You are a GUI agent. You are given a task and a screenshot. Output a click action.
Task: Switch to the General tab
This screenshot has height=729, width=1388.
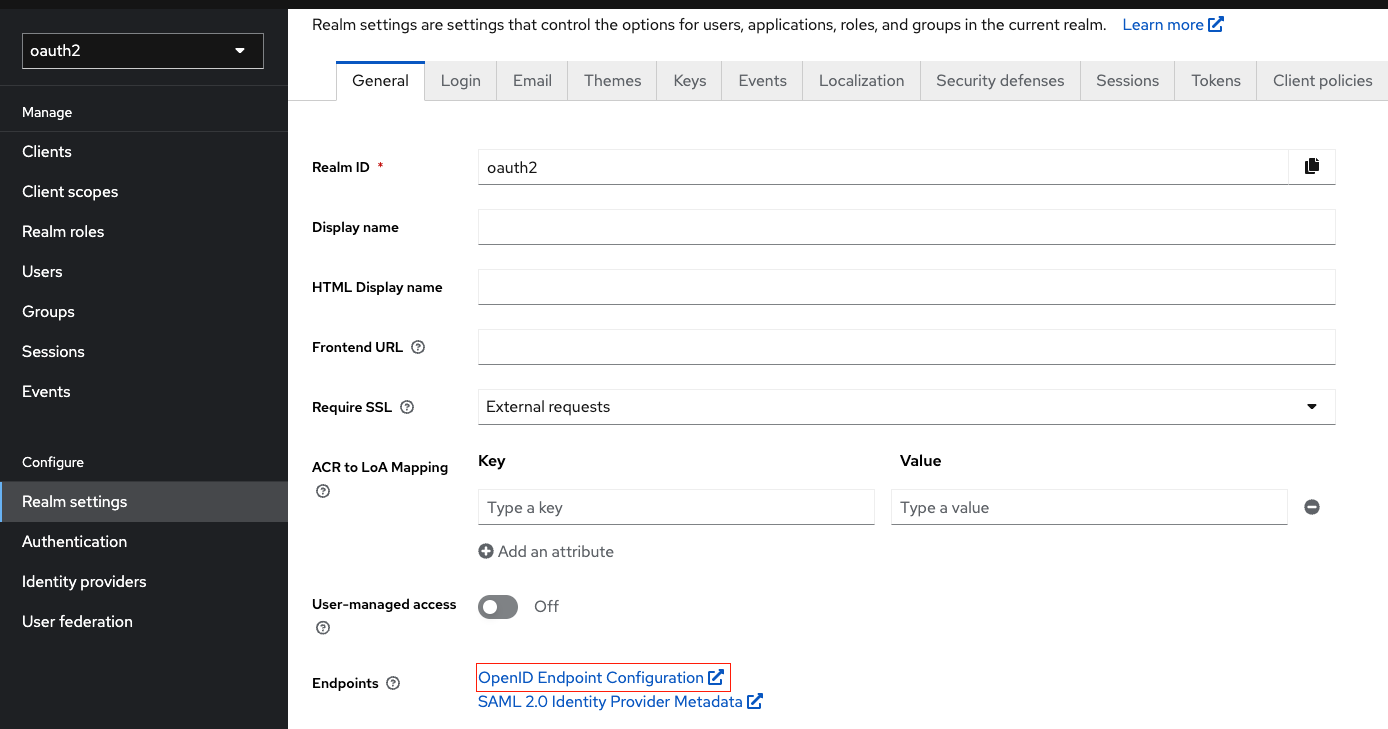click(380, 81)
